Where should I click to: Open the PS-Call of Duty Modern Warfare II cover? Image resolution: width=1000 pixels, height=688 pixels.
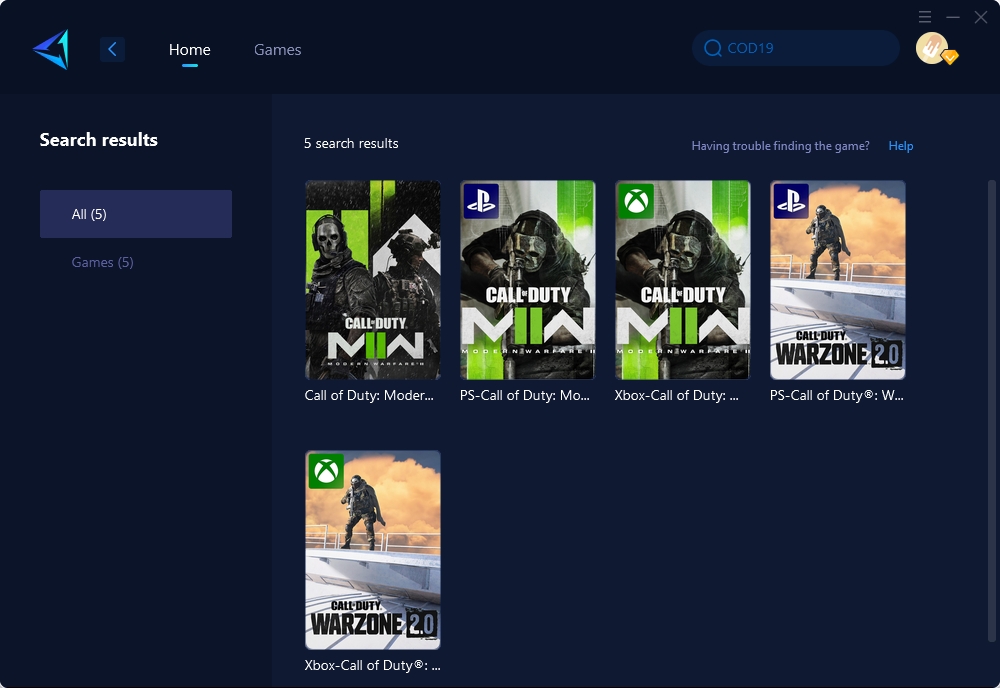[x=528, y=280]
